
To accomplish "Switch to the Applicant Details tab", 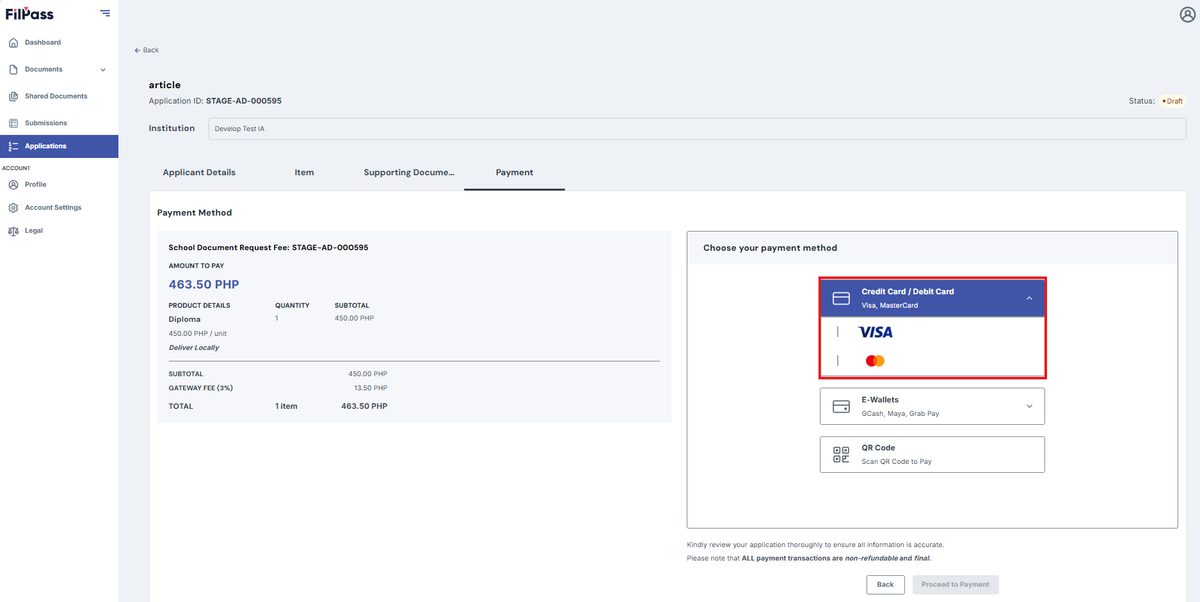I will [x=199, y=173].
